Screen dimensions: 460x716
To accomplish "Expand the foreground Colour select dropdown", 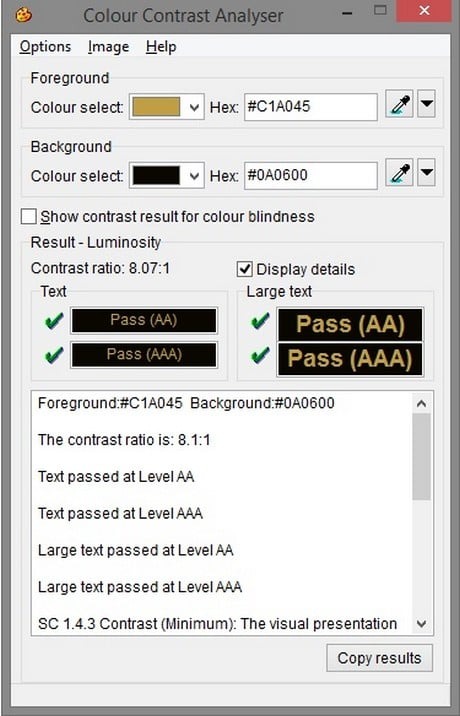I will (x=194, y=107).
